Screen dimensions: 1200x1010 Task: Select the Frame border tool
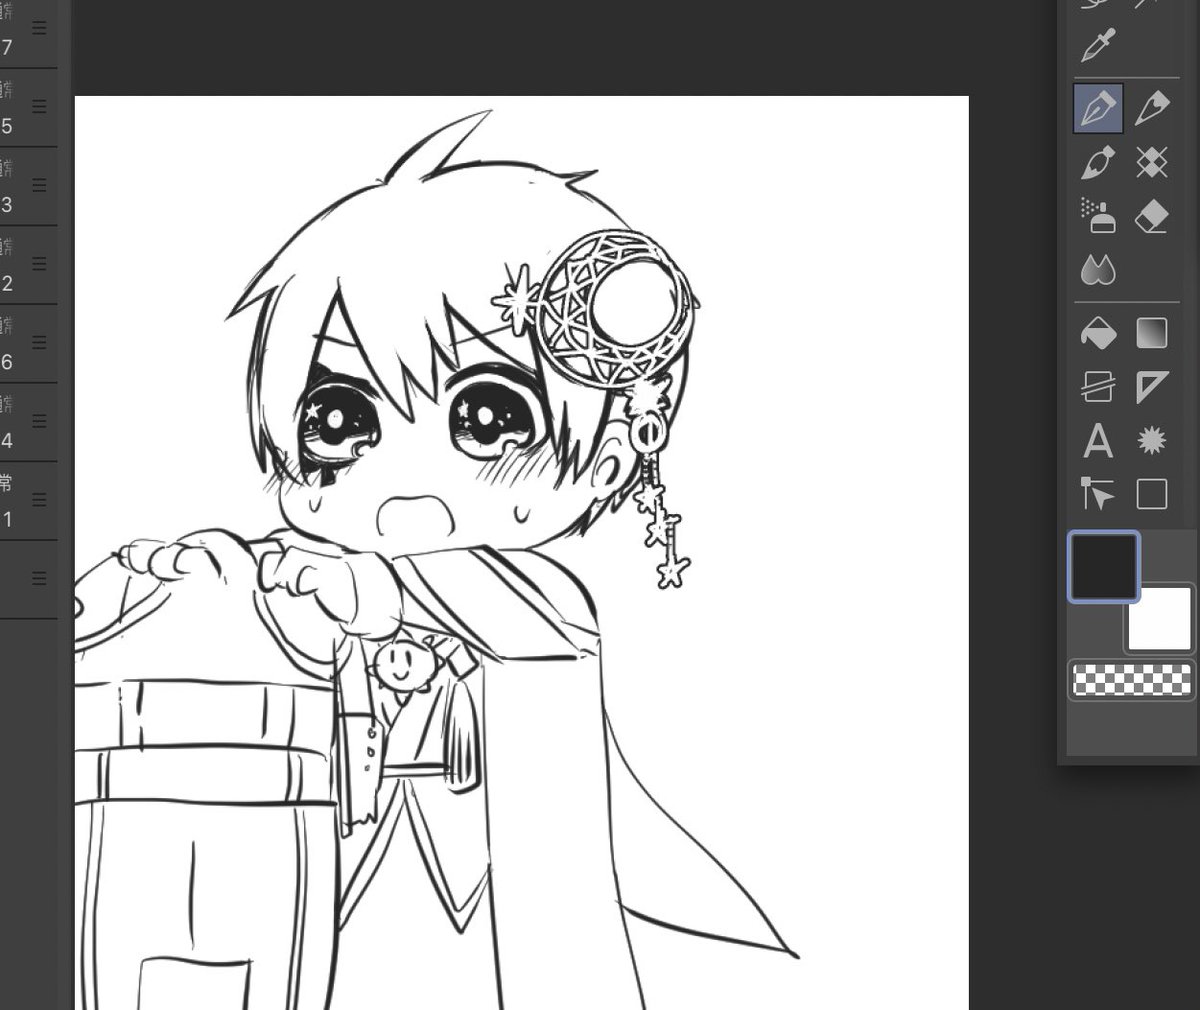(x=1098, y=387)
